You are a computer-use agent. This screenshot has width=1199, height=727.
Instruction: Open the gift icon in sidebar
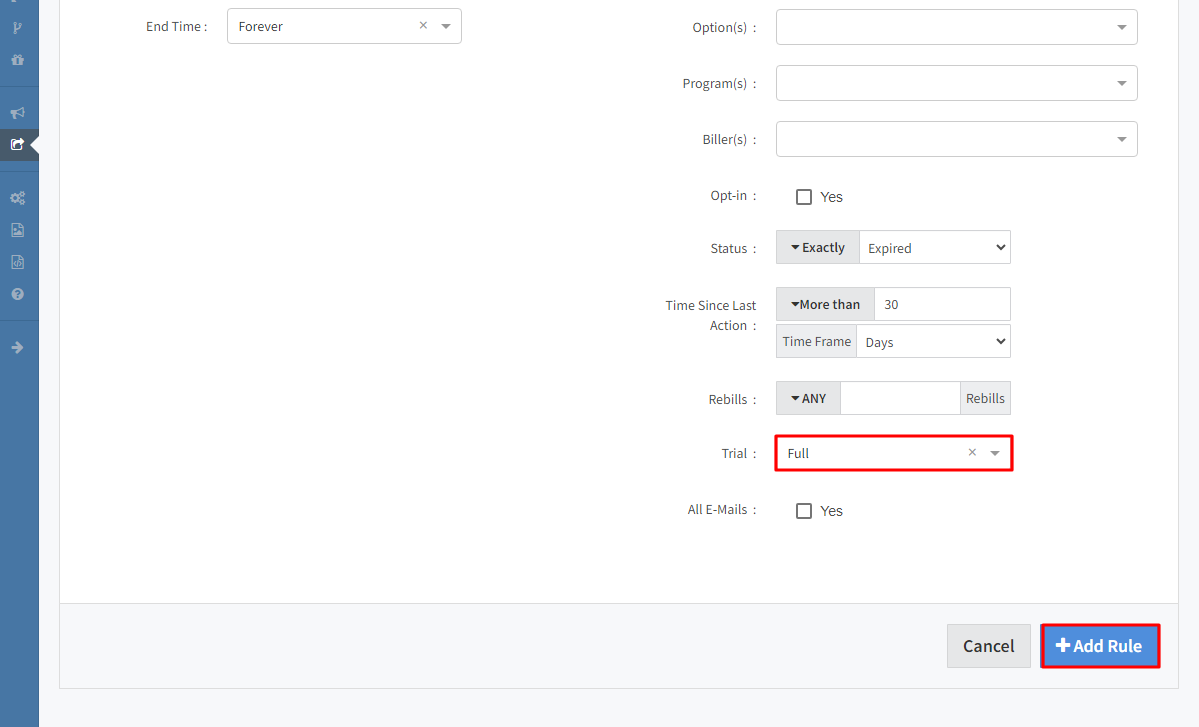17,60
